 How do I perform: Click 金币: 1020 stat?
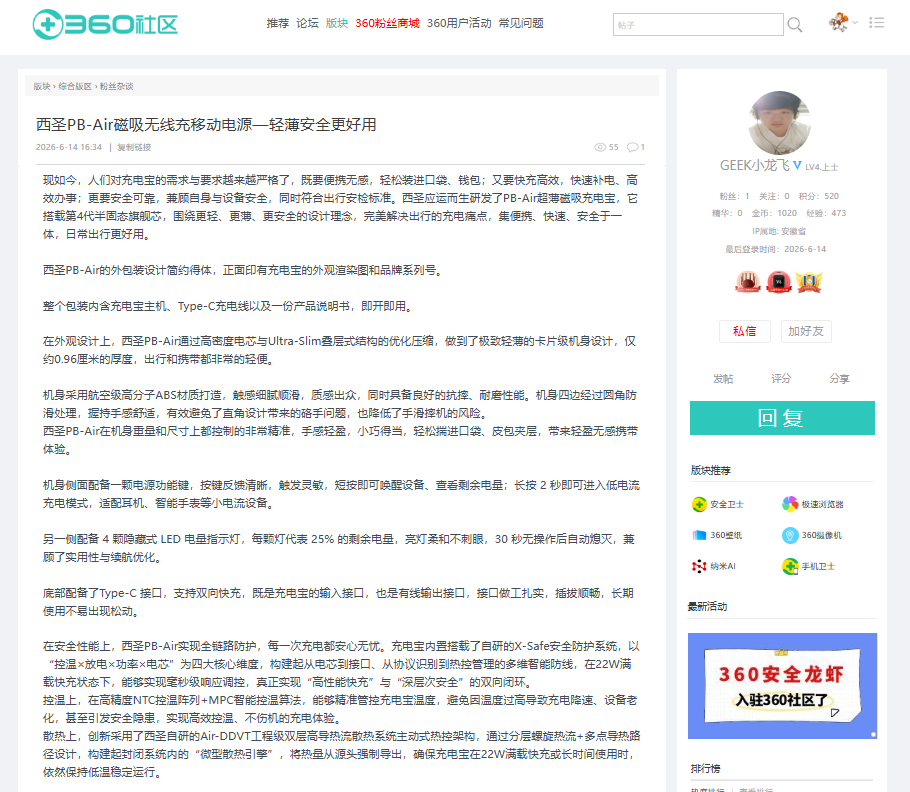click(x=774, y=214)
